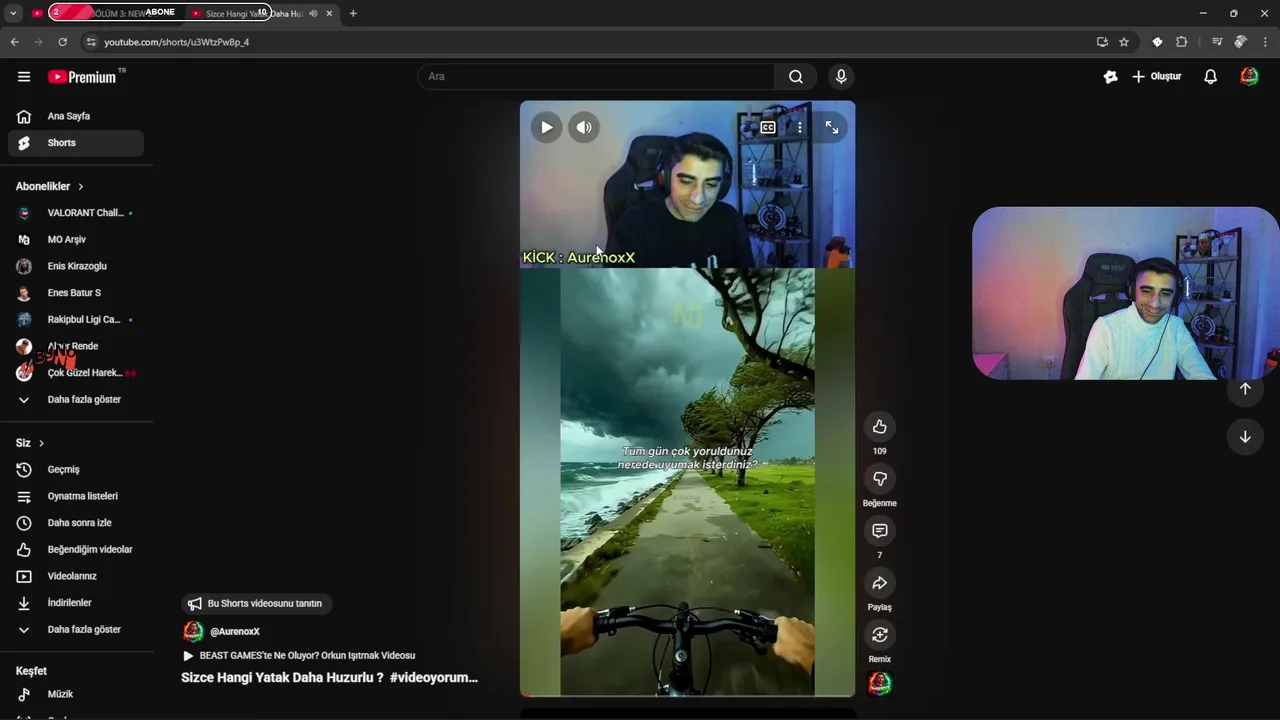Open İndirilenler

[x=76, y=602]
